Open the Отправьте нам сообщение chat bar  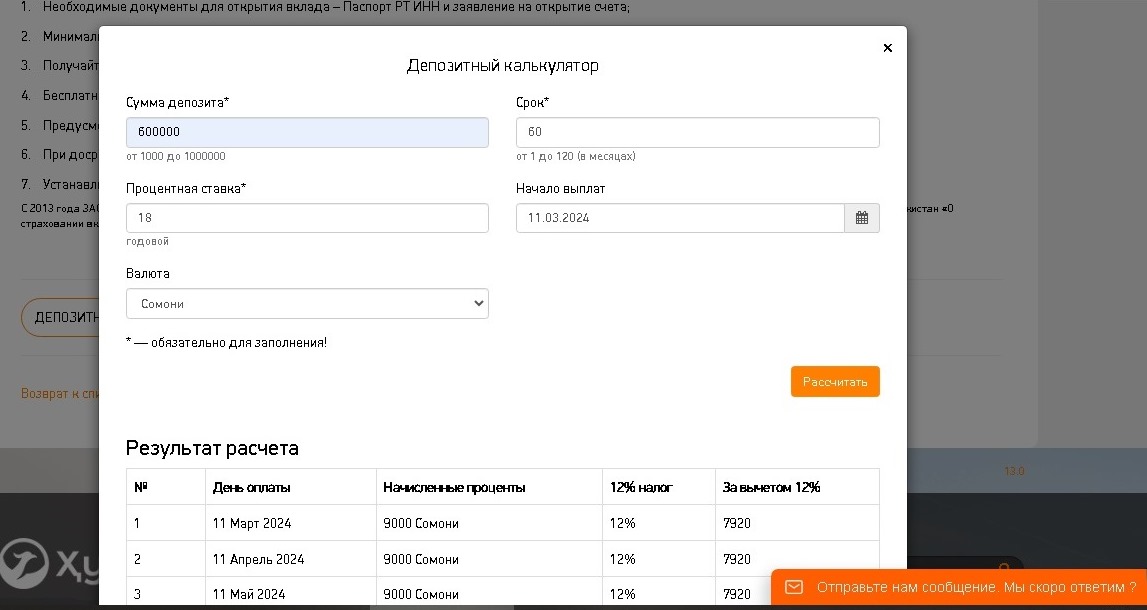[x=975, y=587]
